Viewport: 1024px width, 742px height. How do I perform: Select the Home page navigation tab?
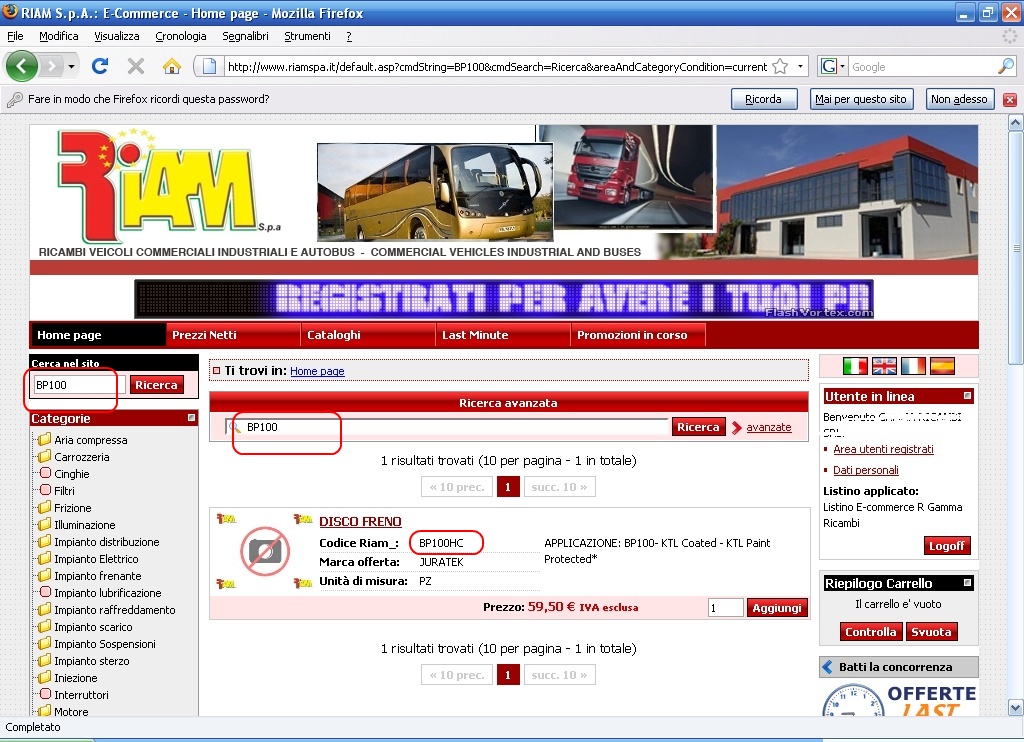click(97, 335)
